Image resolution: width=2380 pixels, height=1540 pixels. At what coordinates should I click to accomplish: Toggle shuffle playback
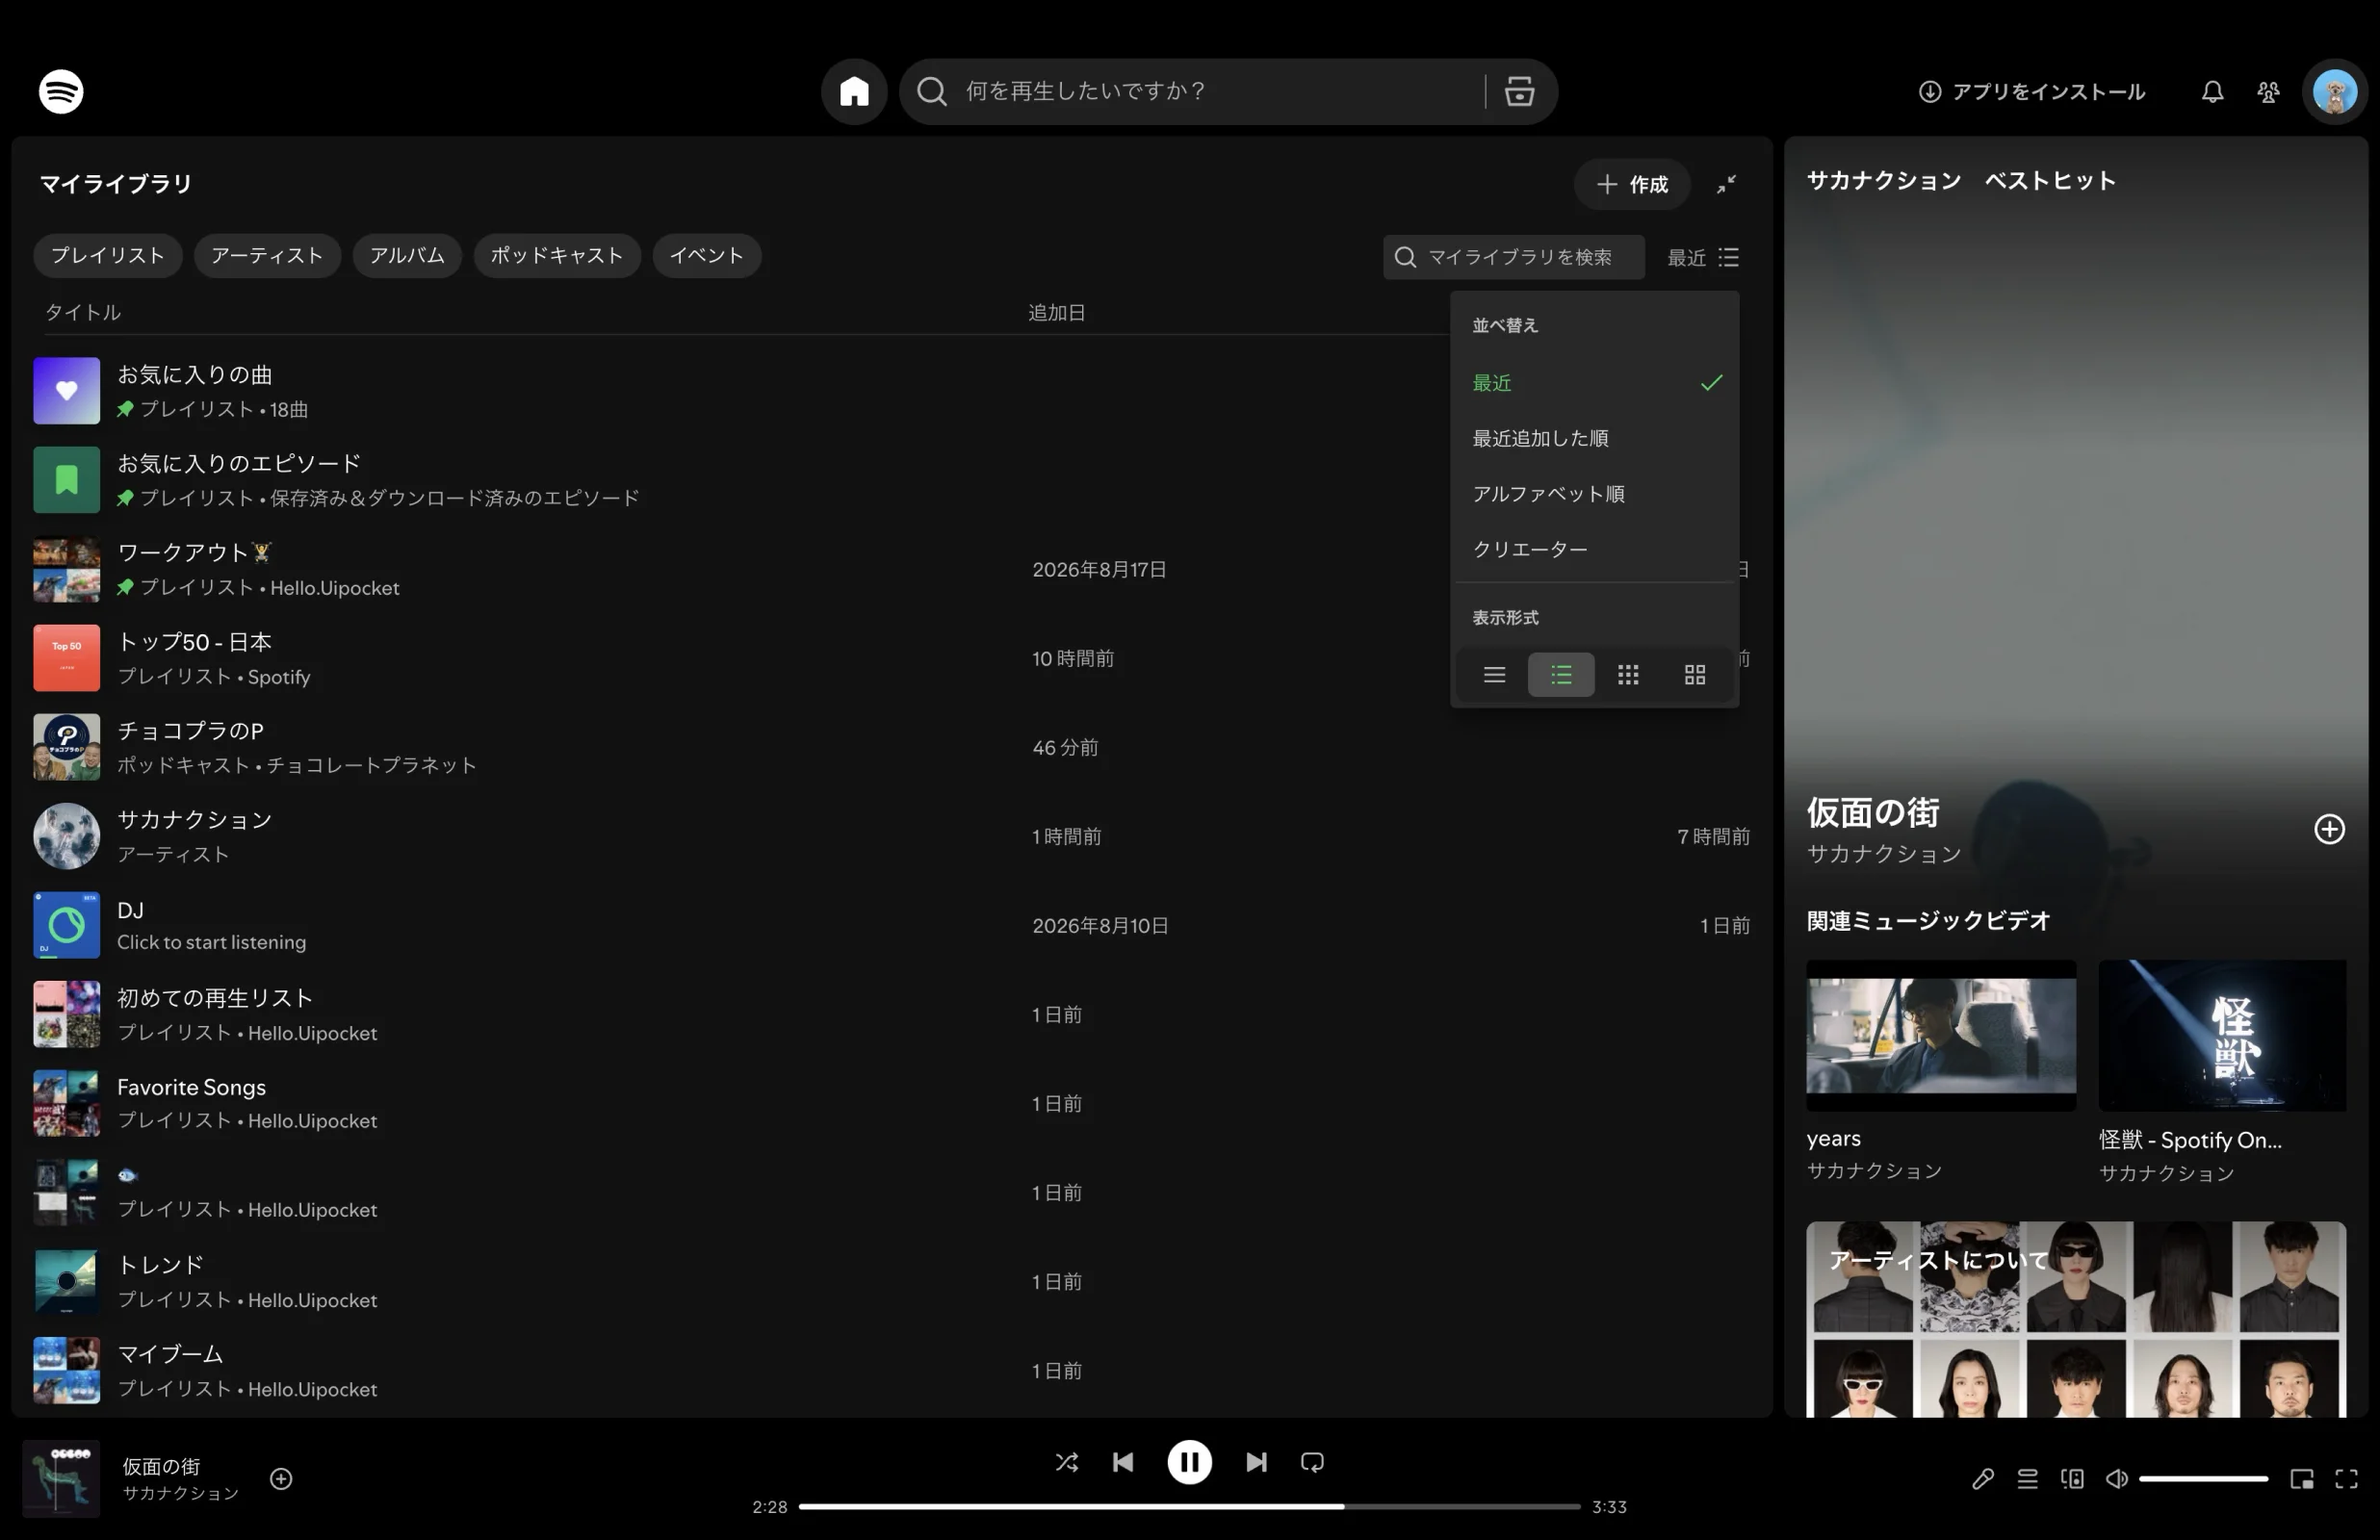(x=1067, y=1462)
